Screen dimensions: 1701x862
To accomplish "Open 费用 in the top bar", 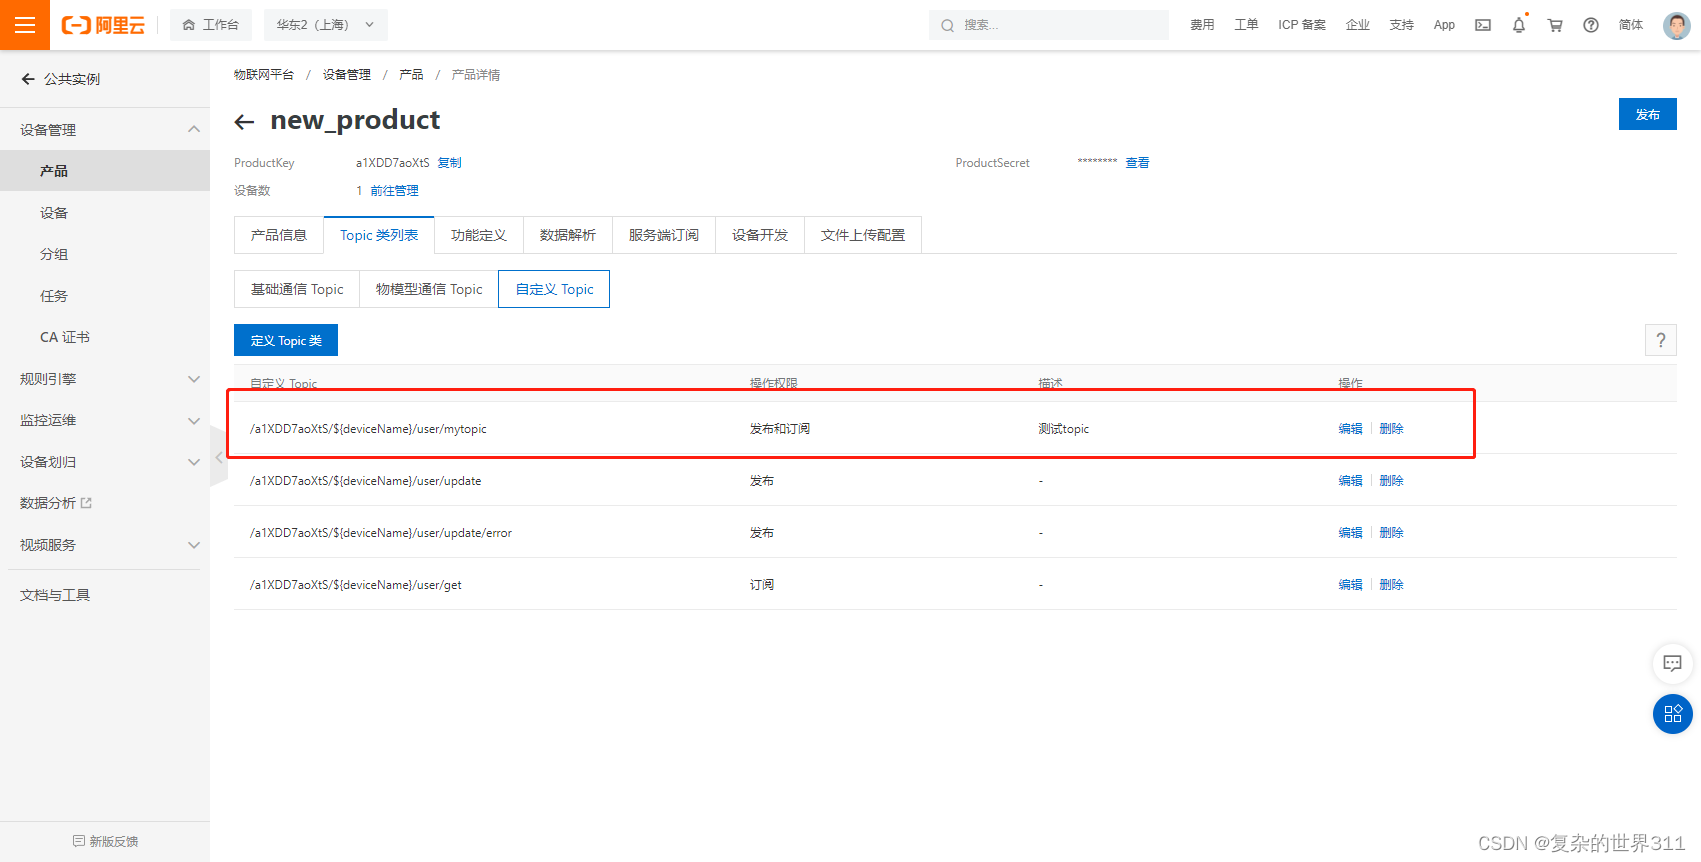I will pyautogui.click(x=1202, y=25).
